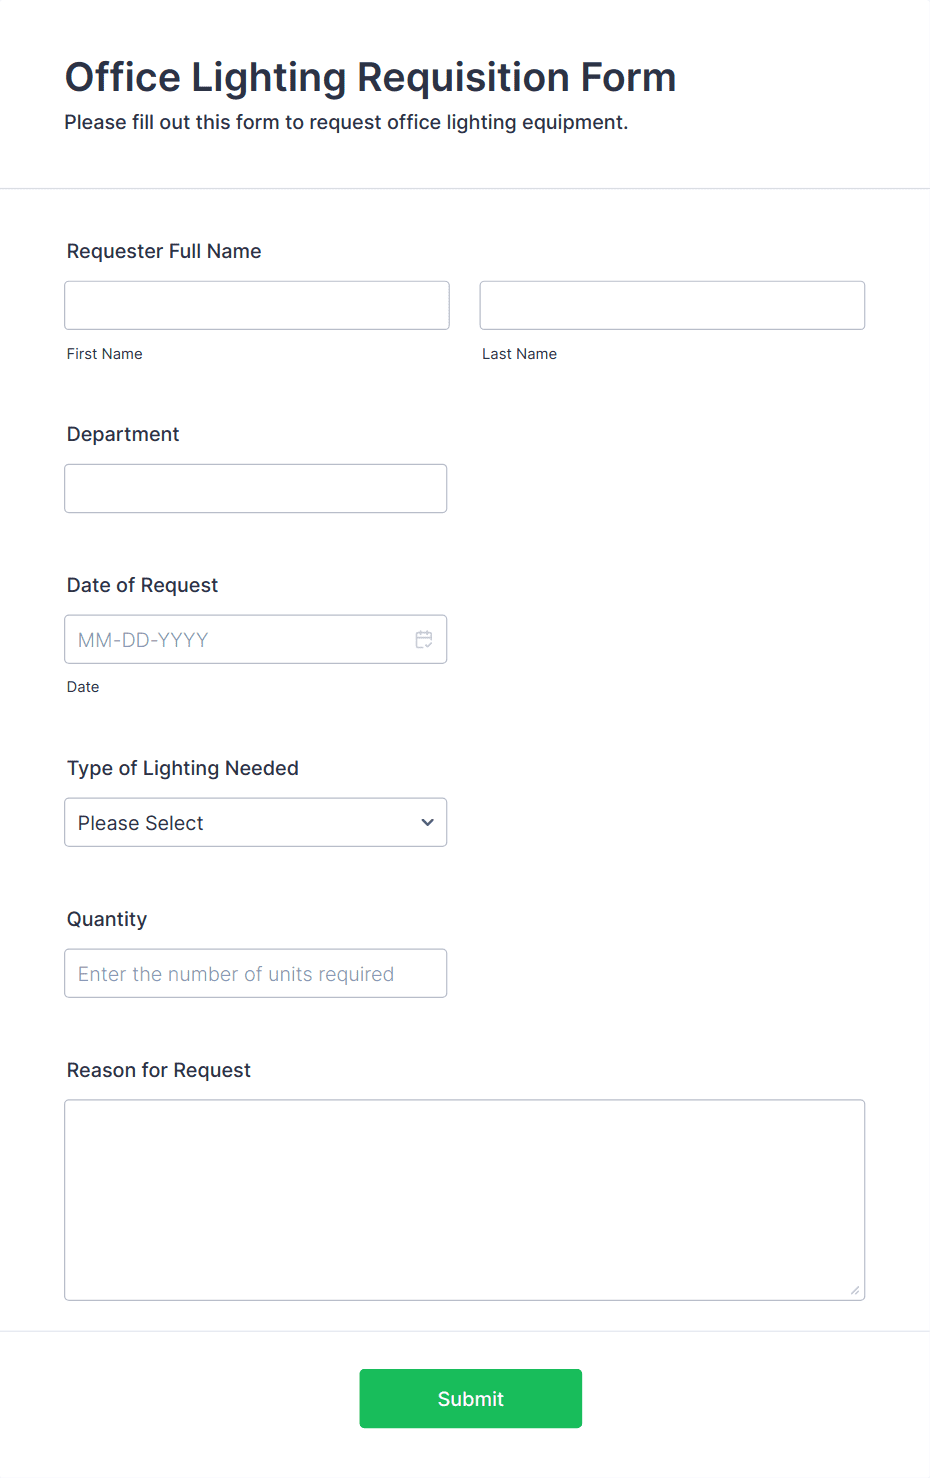Viewport: 930px width, 1478px height.
Task: Submit the lighting requisition form
Action: [x=471, y=1398]
